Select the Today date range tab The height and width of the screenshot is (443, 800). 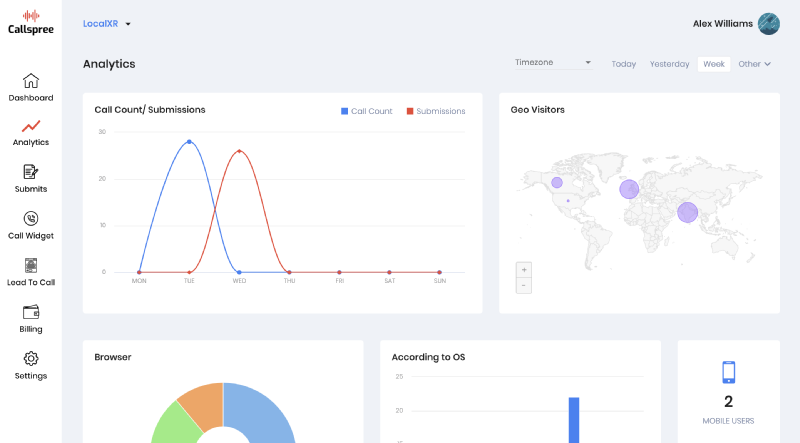[x=623, y=64]
